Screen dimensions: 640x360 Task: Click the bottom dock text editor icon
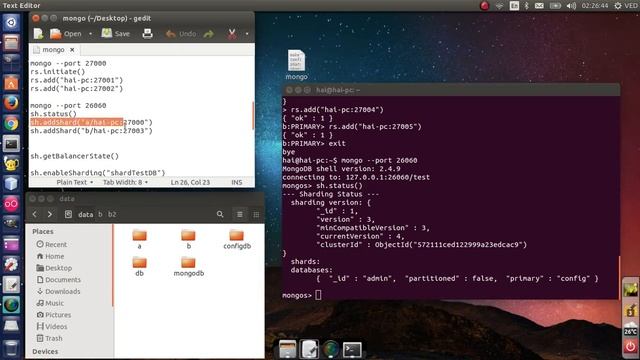(309, 349)
